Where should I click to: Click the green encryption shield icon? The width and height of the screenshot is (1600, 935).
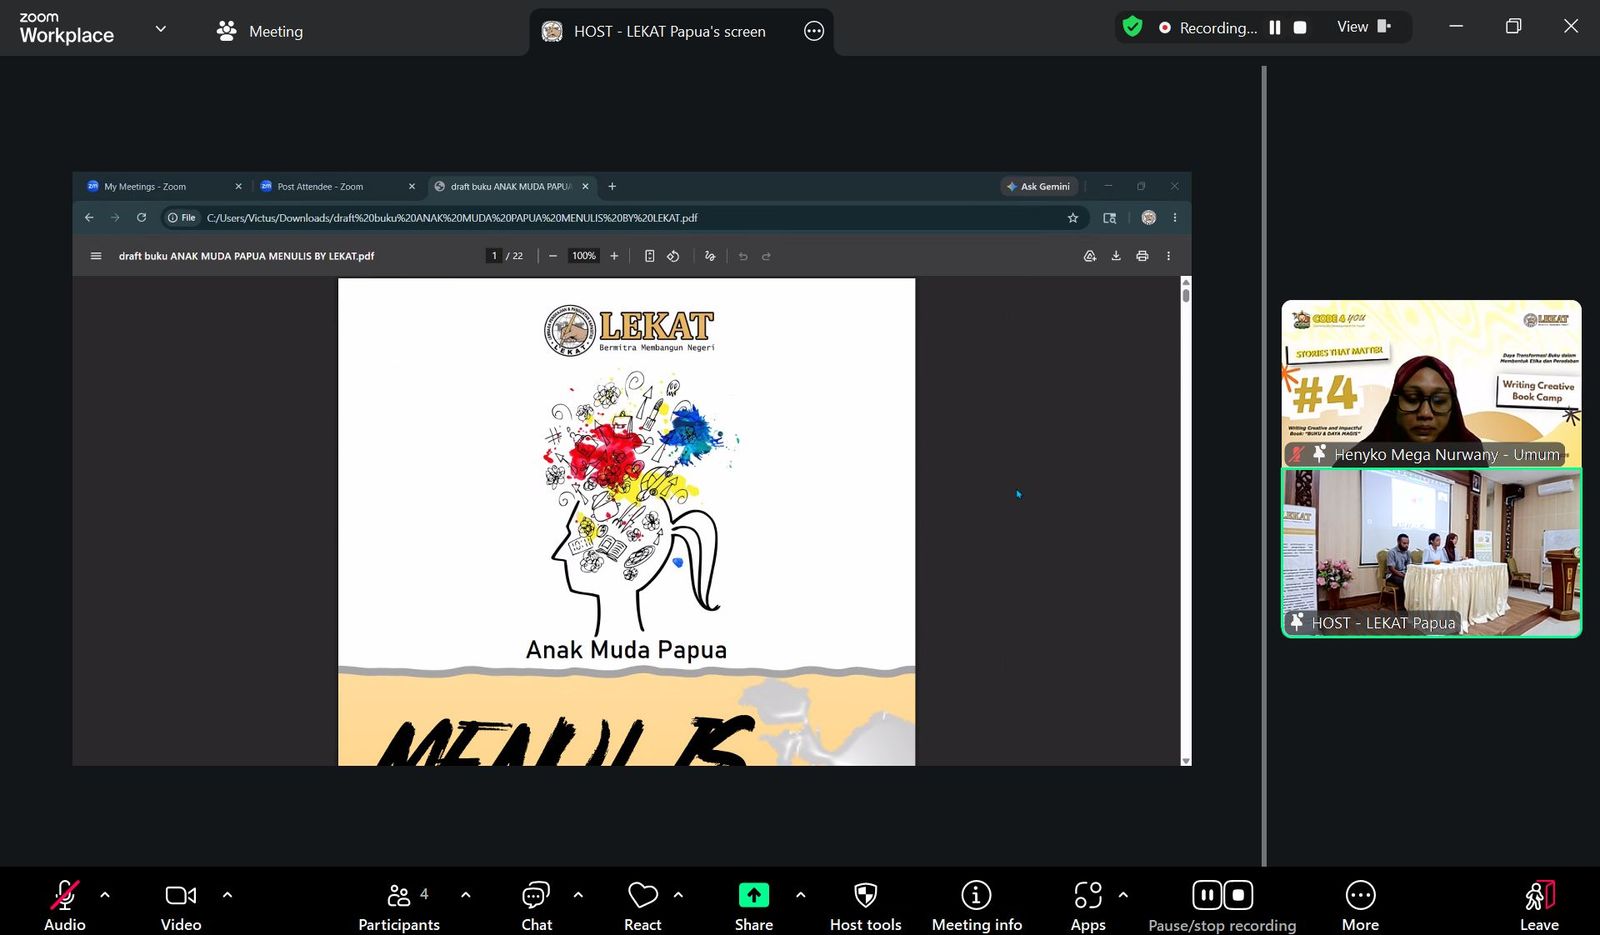point(1132,27)
